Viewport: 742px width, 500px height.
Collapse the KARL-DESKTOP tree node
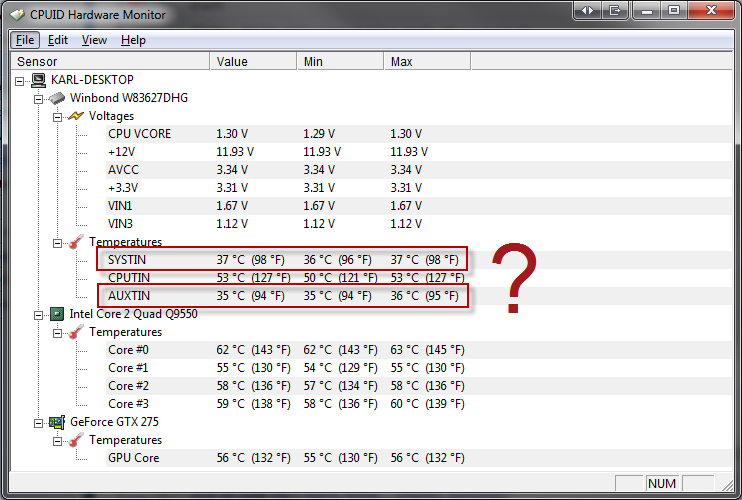pos(19,81)
